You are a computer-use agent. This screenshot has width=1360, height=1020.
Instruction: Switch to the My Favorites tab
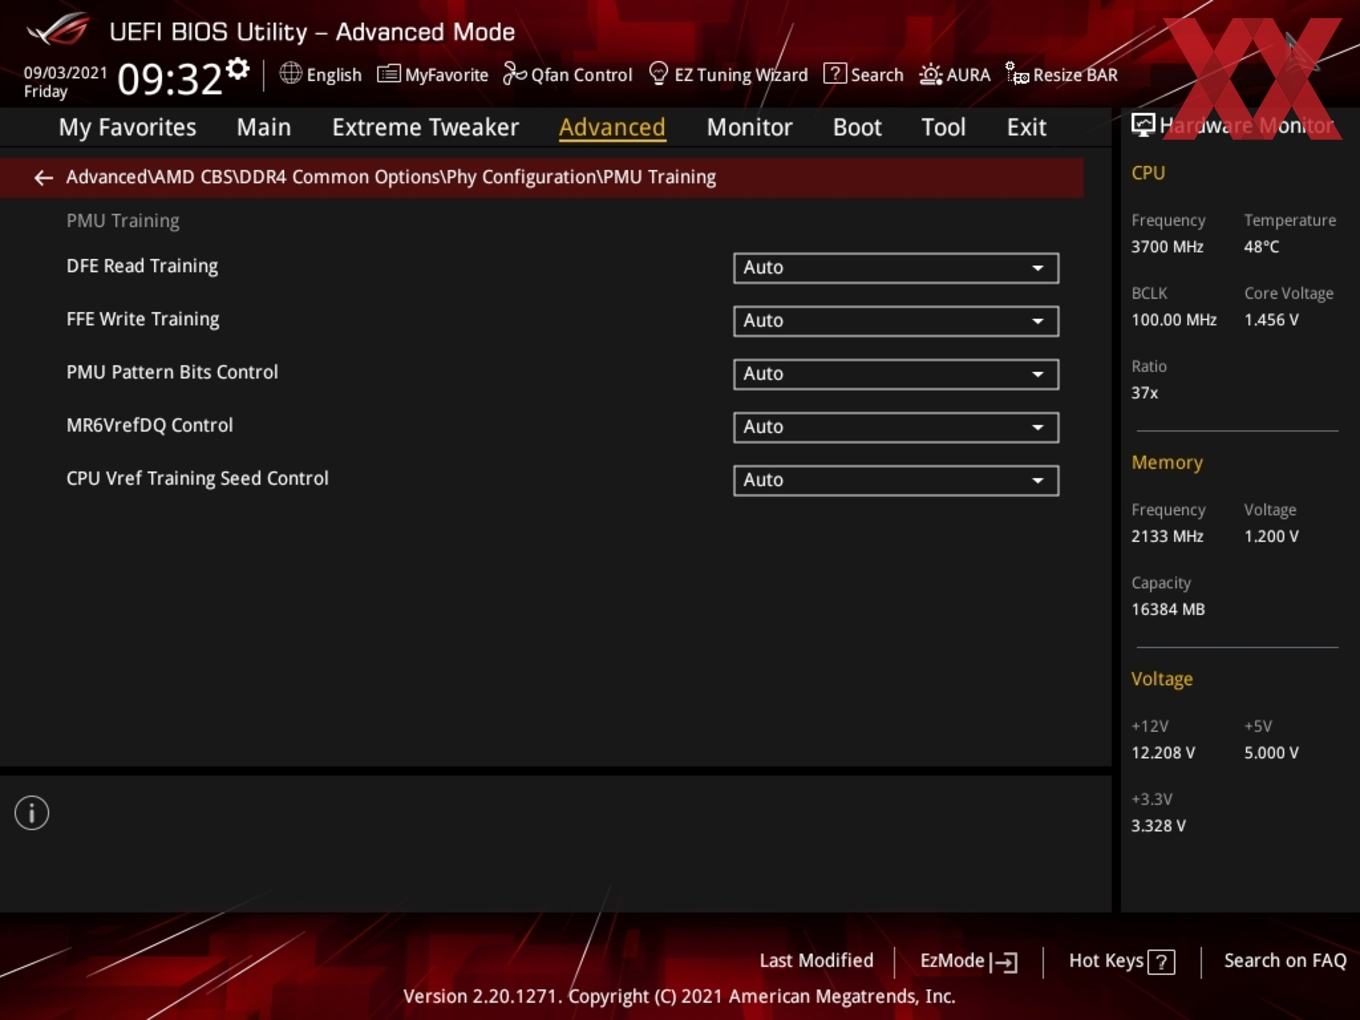click(127, 127)
